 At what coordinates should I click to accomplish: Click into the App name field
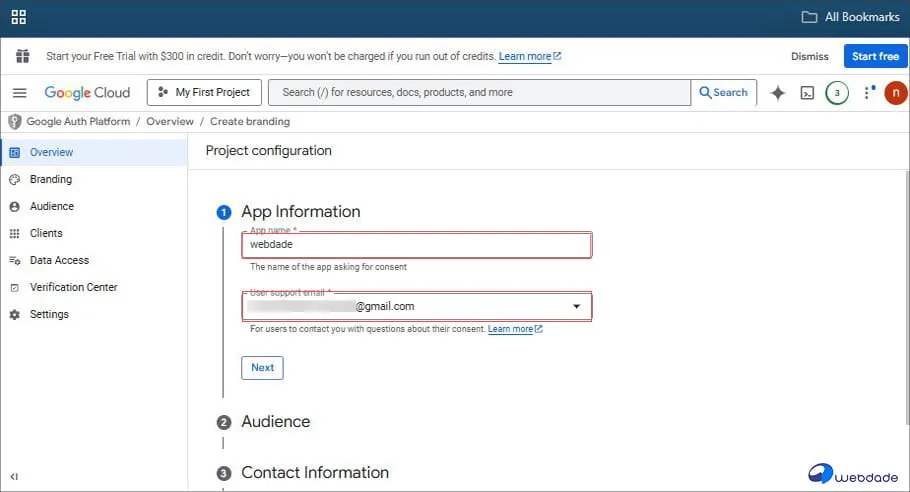pyautogui.click(x=416, y=245)
